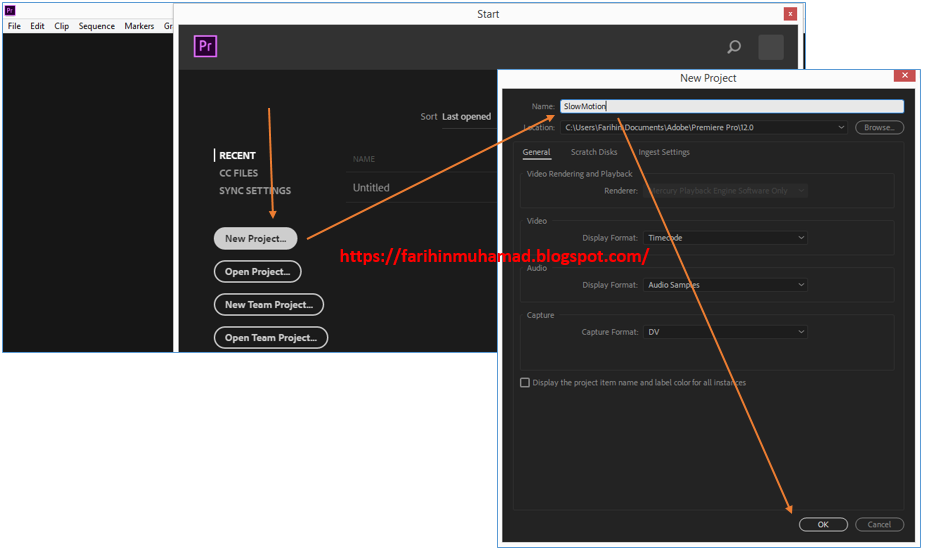The width and height of the screenshot is (925, 549).
Task: Open the Untitled recent project
Action: tap(371, 188)
